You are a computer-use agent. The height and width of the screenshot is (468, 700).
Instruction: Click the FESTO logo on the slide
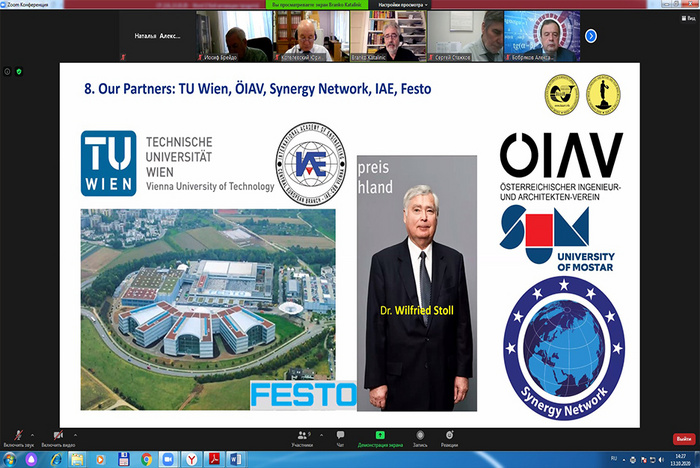tap(304, 395)
